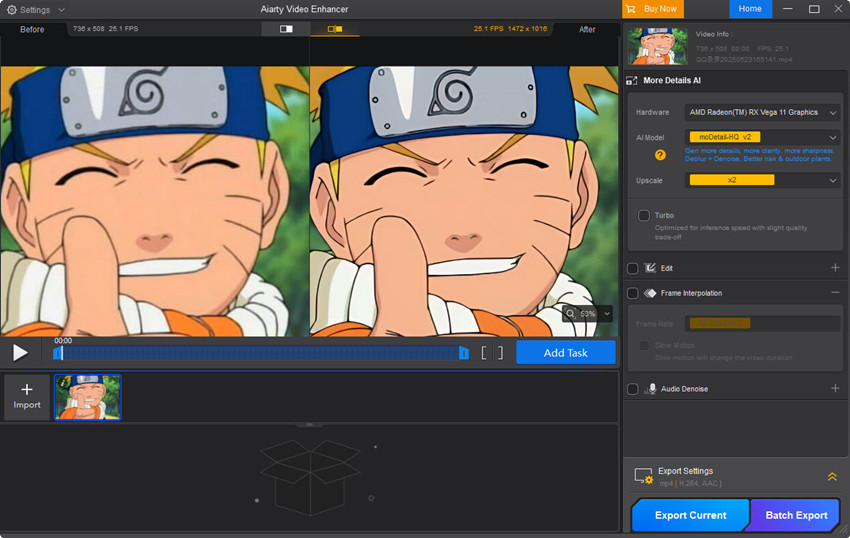Expand the Edit section plus
The image size is (850, 538).
(x=835, y=268)
